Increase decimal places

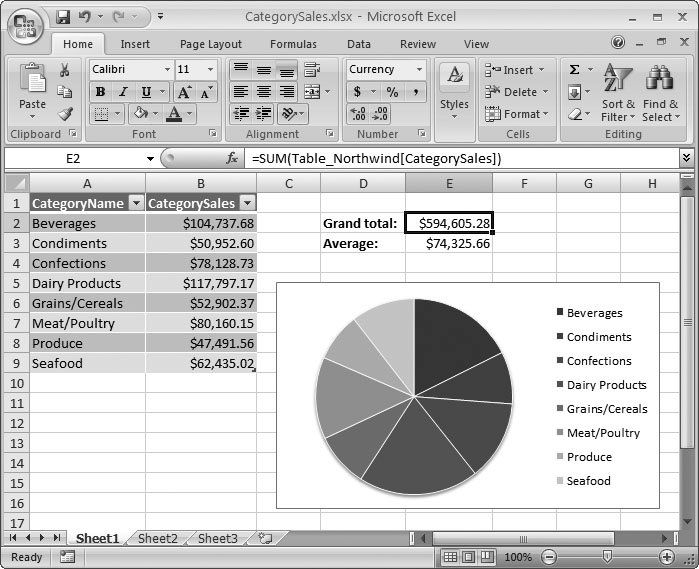tap(358, 114)
